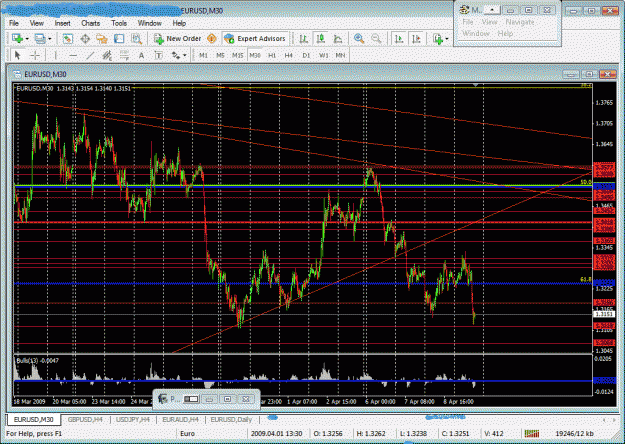Select the Text Label tool (T)
Image resolution: width=625 pixels, height=444 pixels.
158,55
